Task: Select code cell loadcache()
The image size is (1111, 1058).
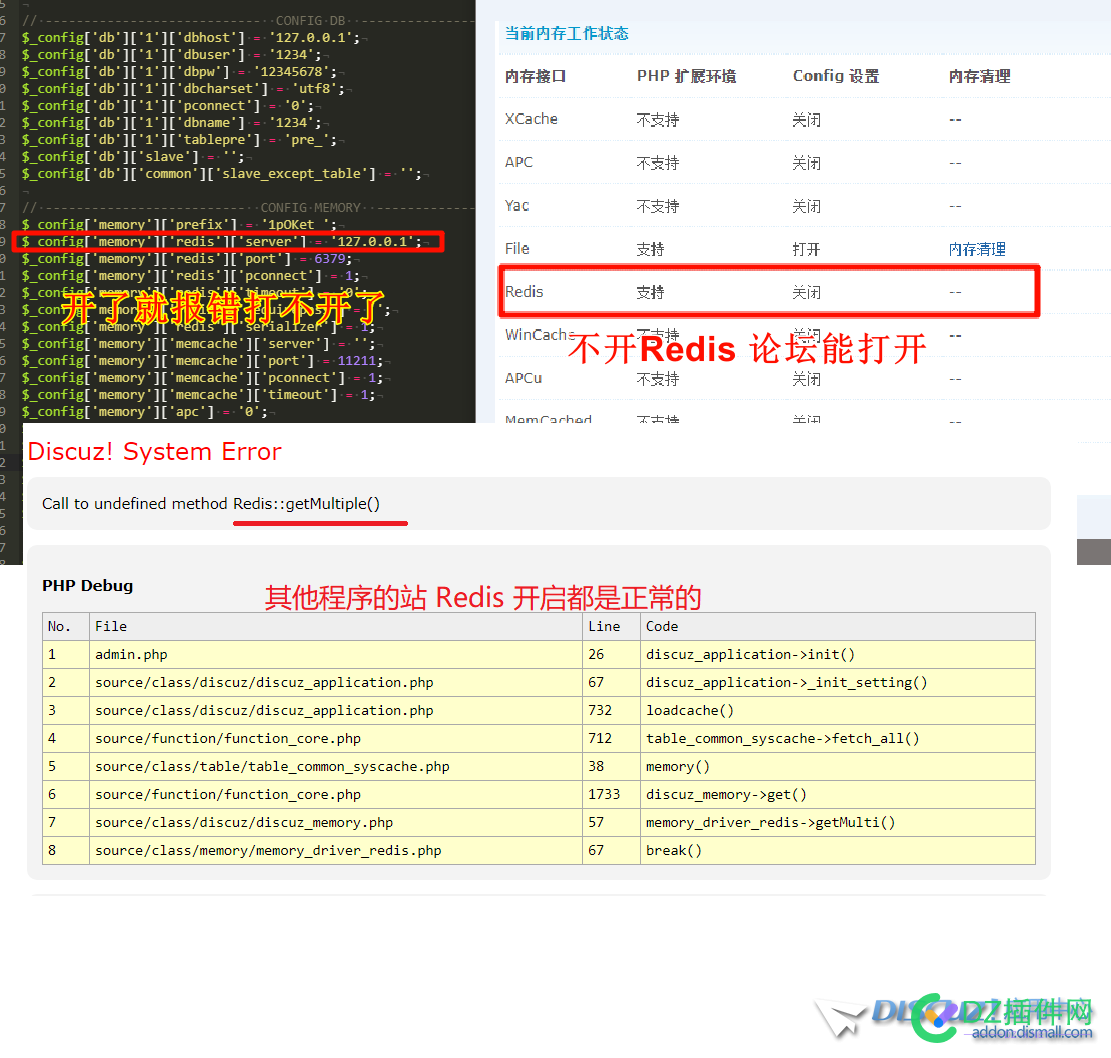Action: [689, 710]
